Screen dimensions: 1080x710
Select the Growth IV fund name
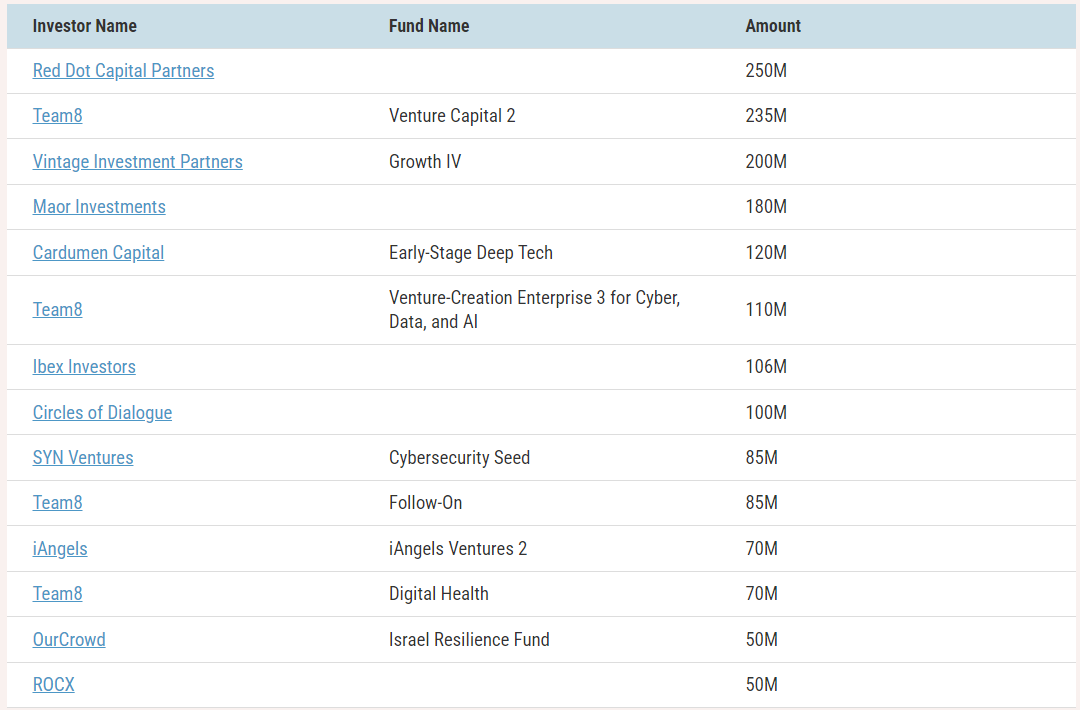[x=425, y=162]
